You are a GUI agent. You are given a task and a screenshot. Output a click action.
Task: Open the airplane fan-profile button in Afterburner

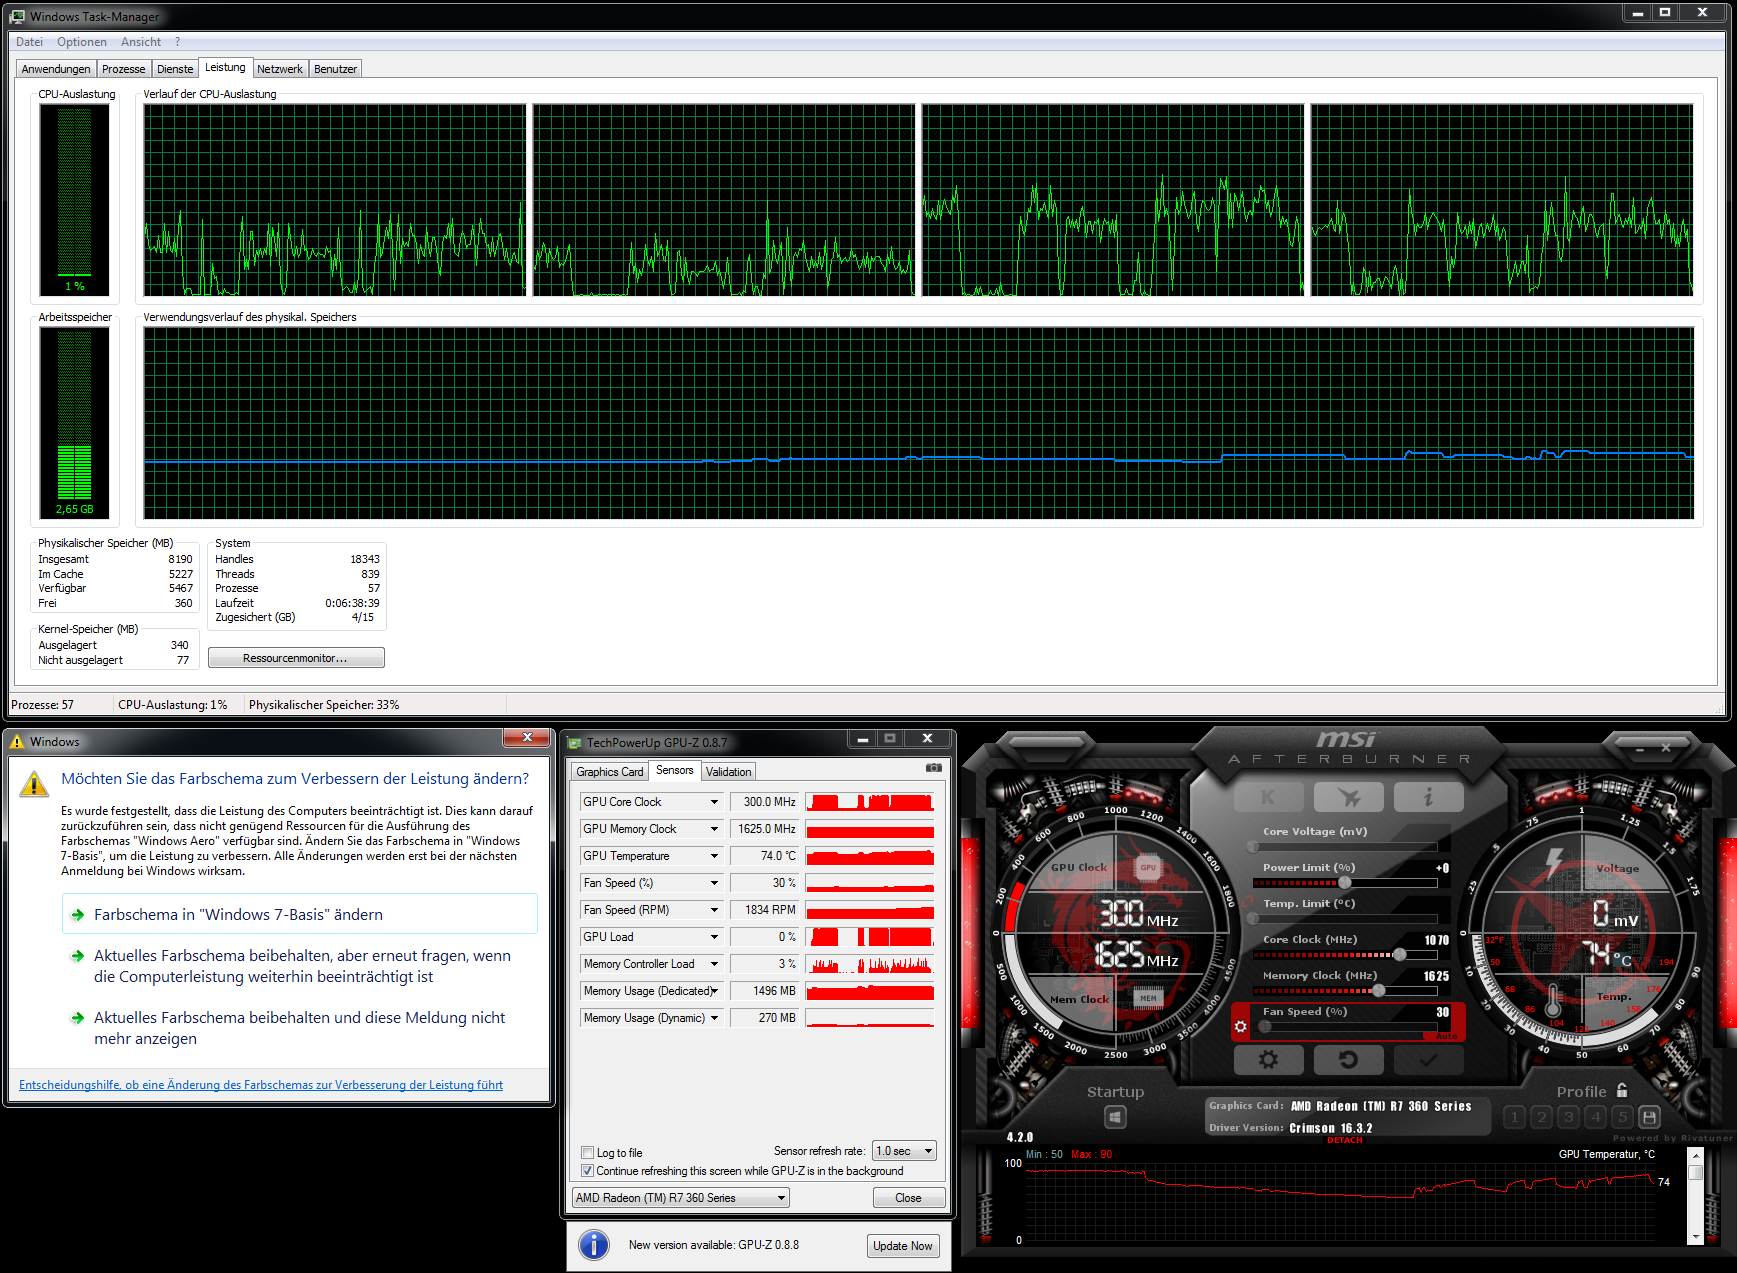pyautogui.click(x=1348, y=797)
